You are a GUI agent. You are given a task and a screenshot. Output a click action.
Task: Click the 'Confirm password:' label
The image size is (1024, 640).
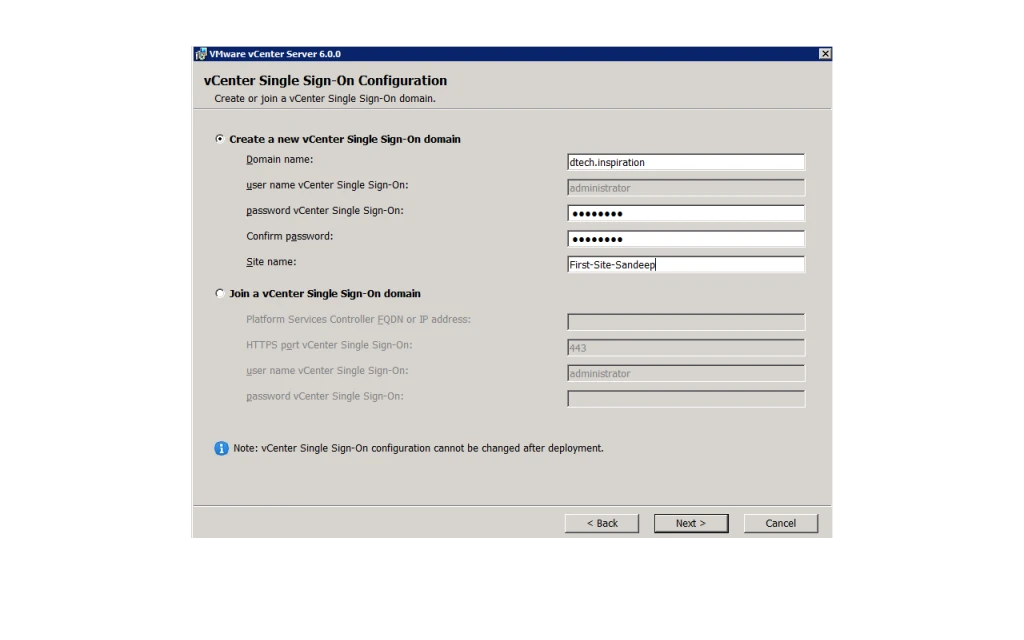coord(289,236)
